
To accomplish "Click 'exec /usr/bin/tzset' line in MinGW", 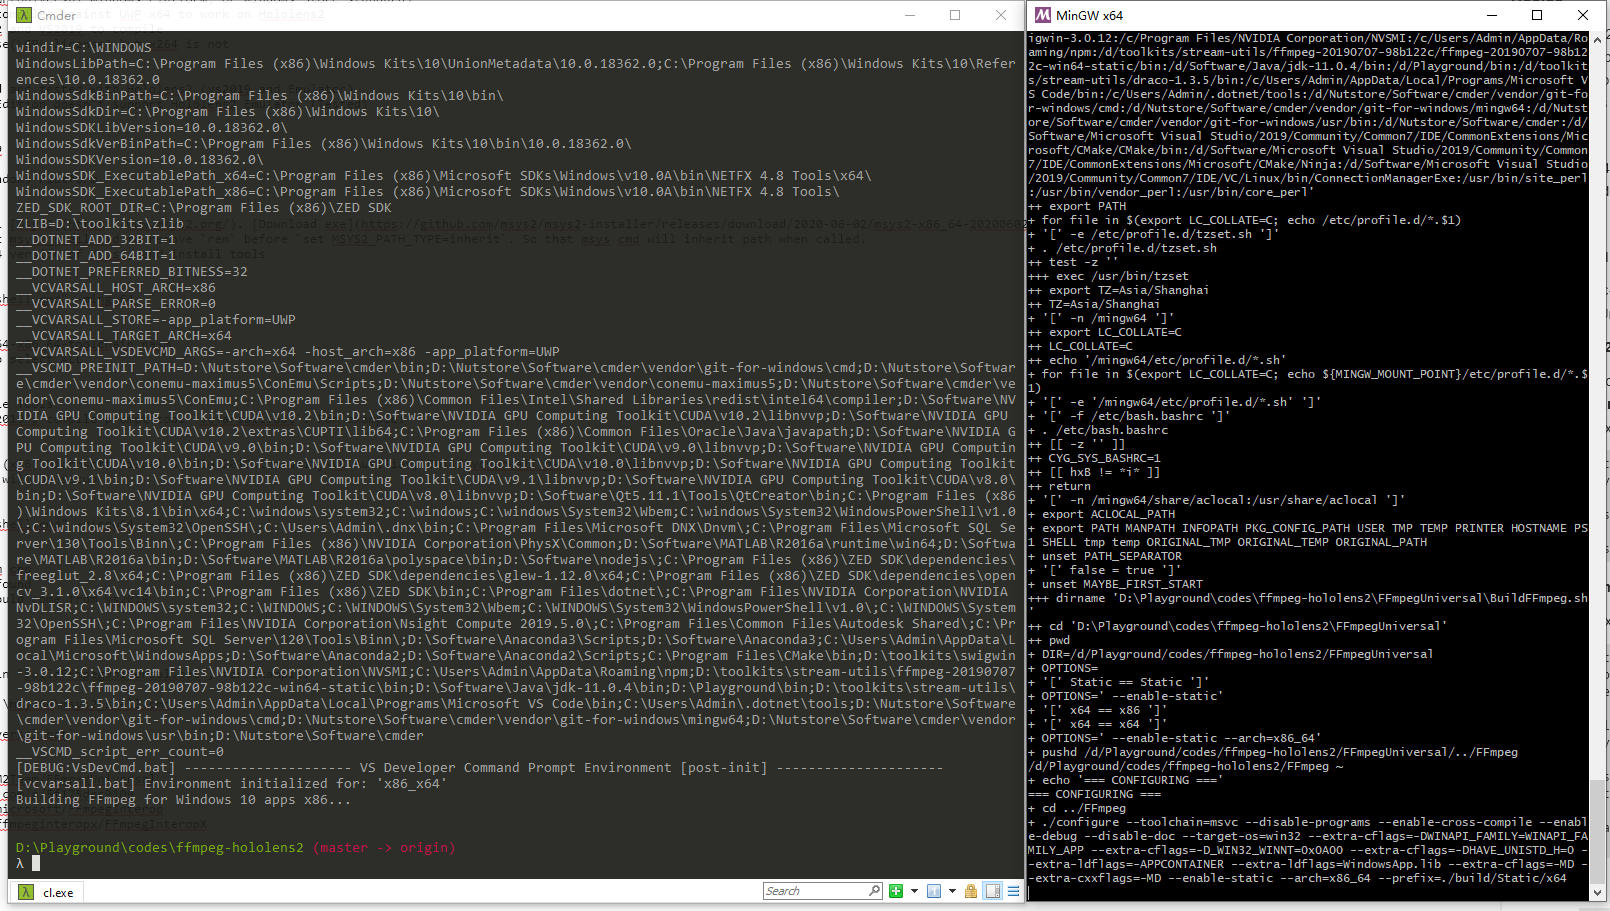I will tap(1108, 276).
